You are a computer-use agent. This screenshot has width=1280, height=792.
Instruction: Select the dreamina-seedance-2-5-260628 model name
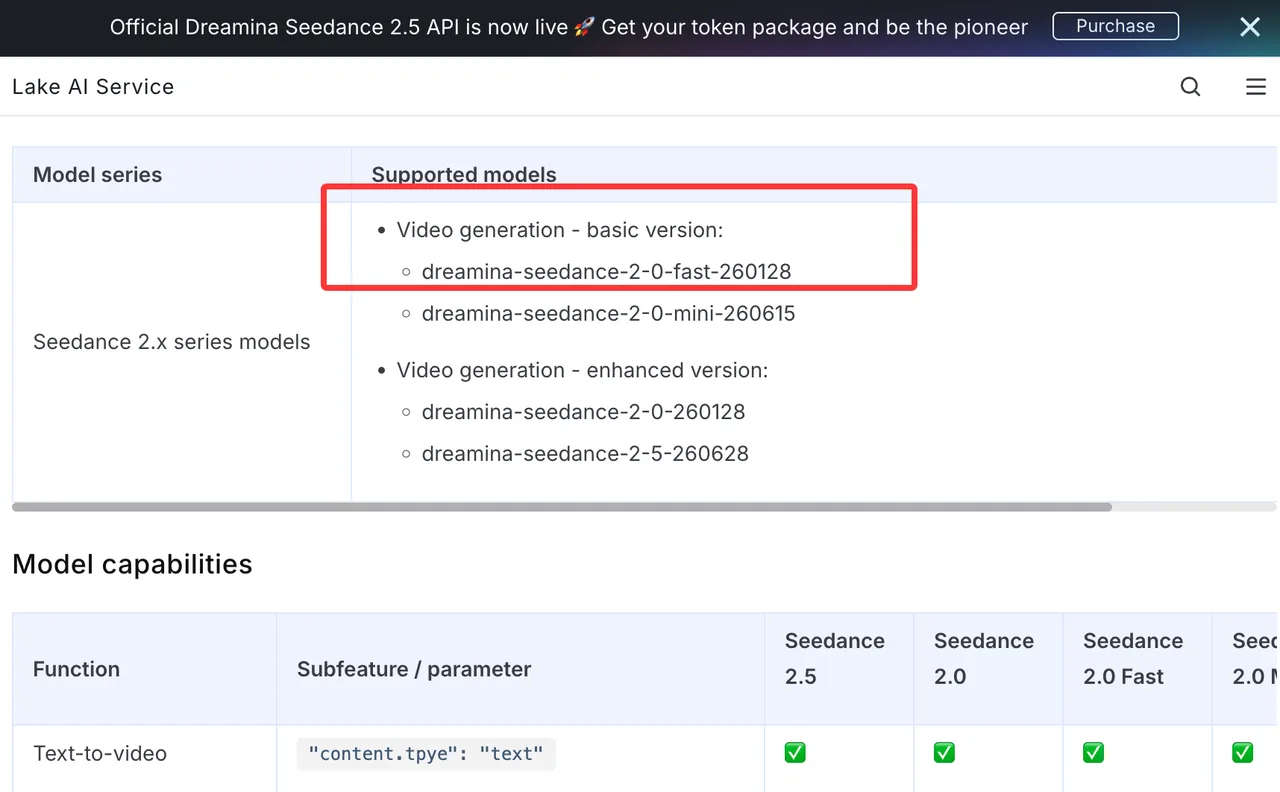point(585,453)
